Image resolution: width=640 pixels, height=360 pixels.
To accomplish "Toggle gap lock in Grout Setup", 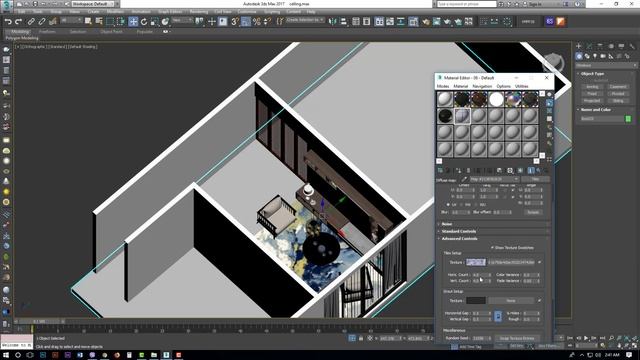I will click(x=498, y=316).
